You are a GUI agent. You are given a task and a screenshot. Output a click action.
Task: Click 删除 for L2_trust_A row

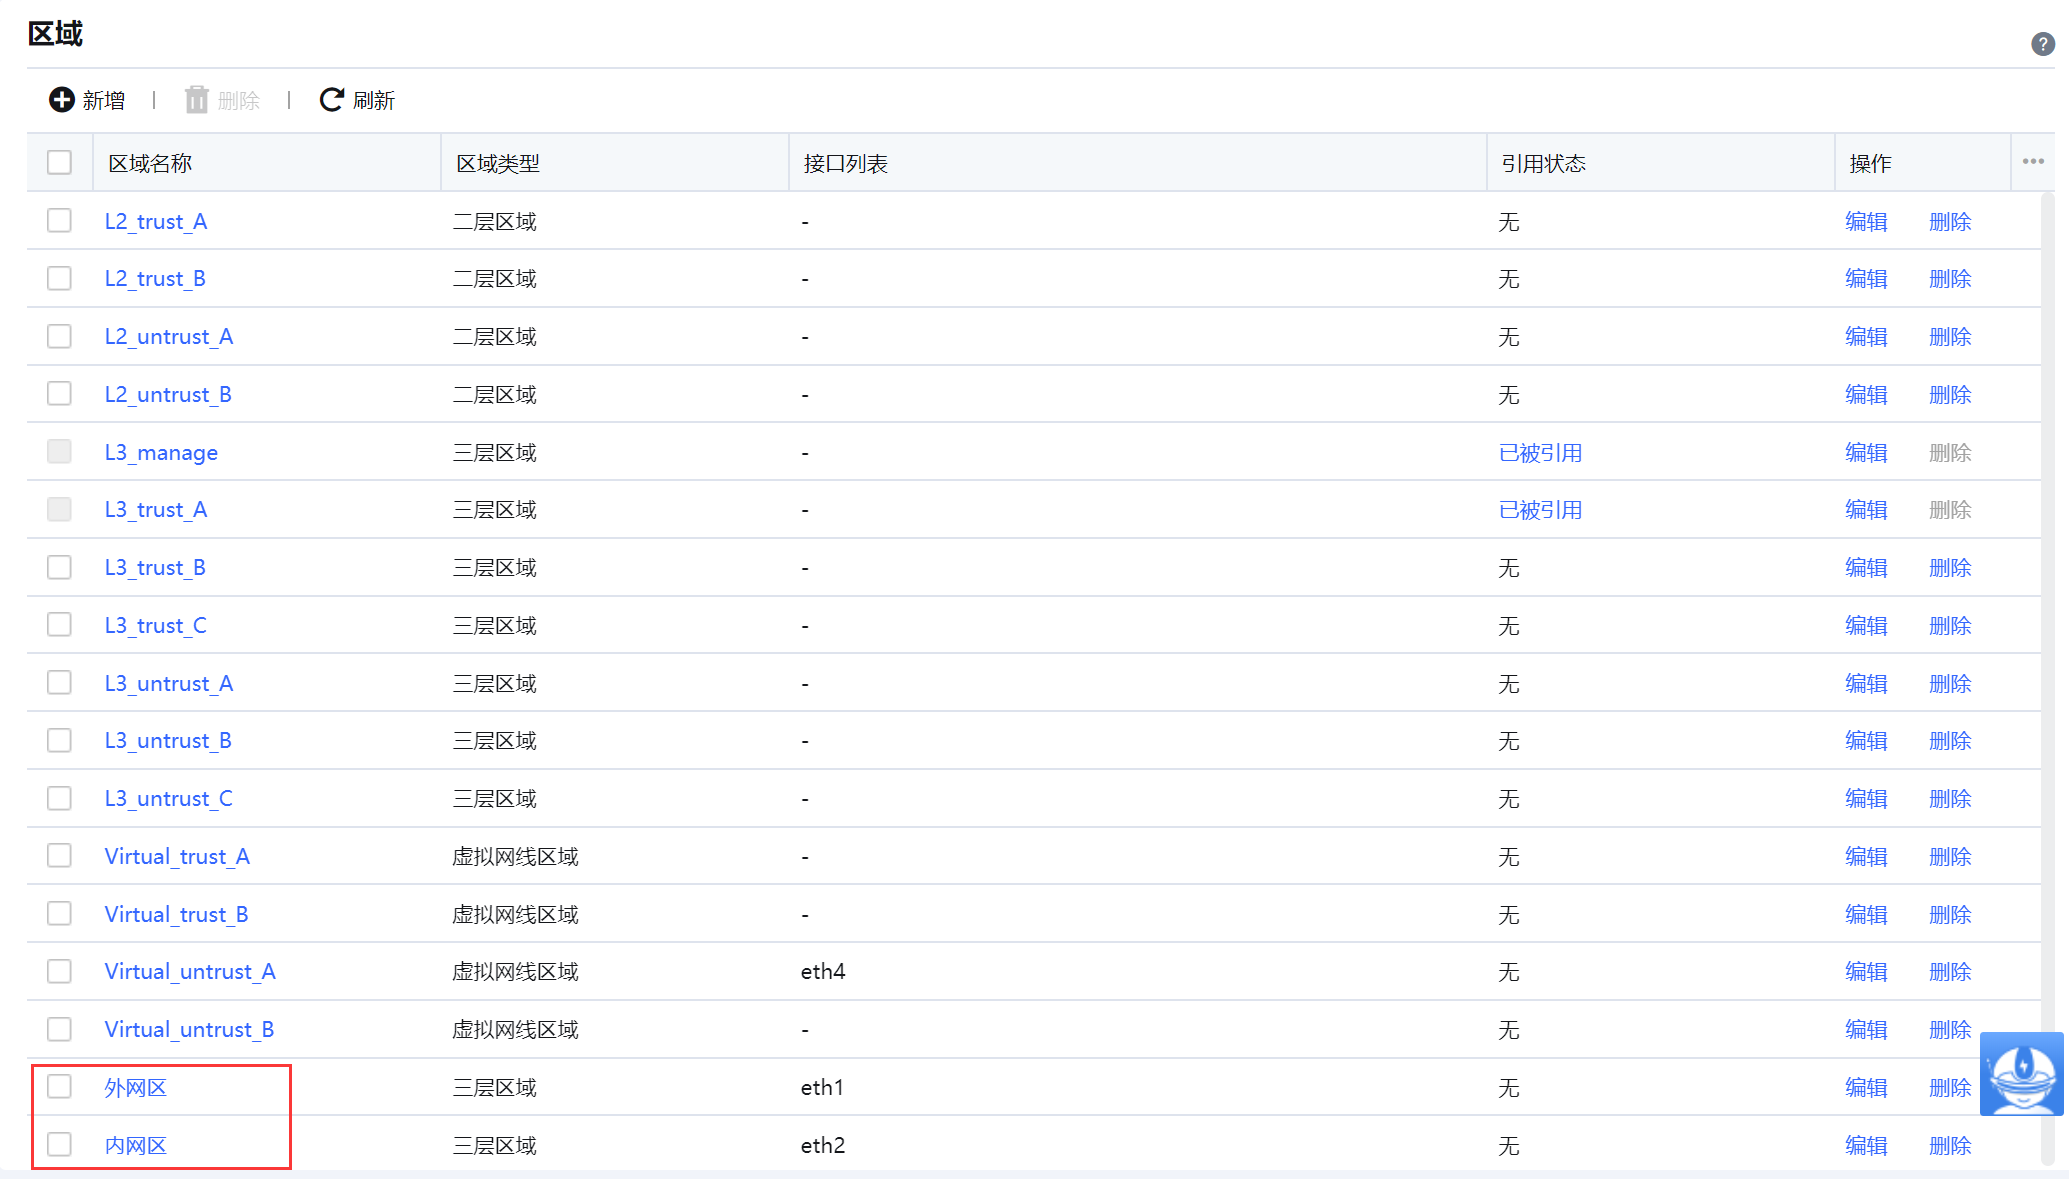coord(1950,221)
